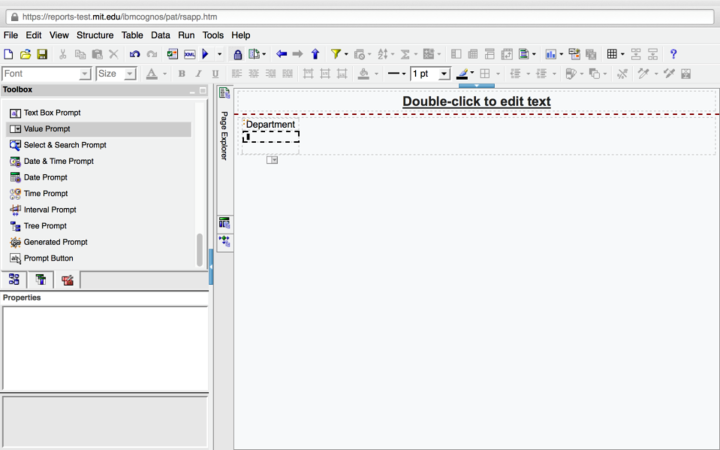Click the Filter funnel icon
The width and height of the screenshot is (720, 450).
[x=336, y=54]
